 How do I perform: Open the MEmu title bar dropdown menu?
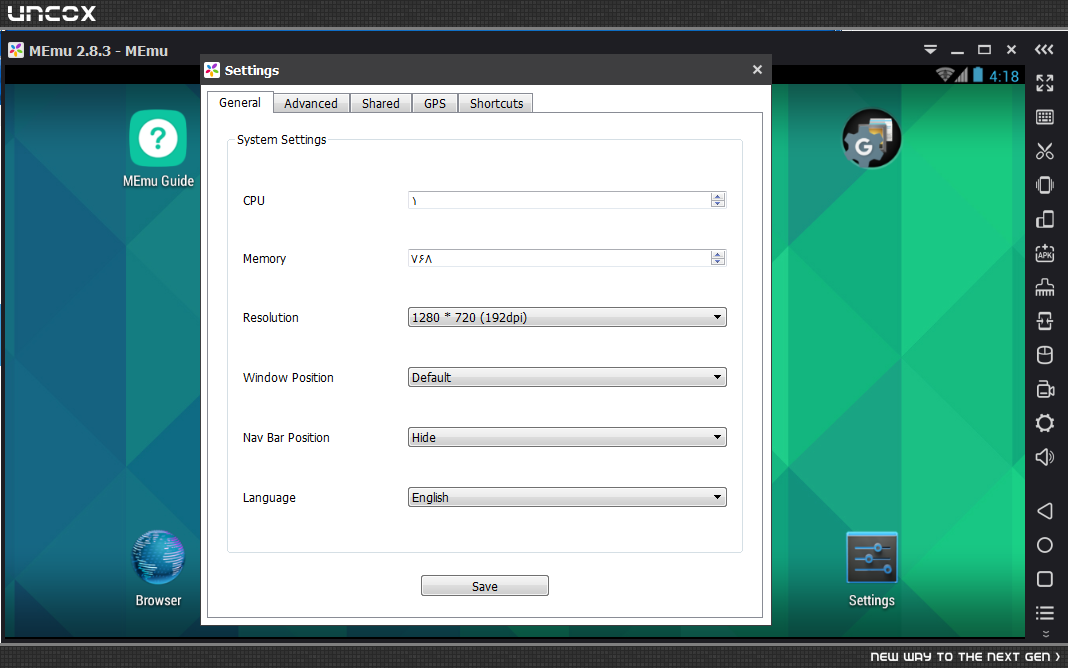[x=930, y=50]
